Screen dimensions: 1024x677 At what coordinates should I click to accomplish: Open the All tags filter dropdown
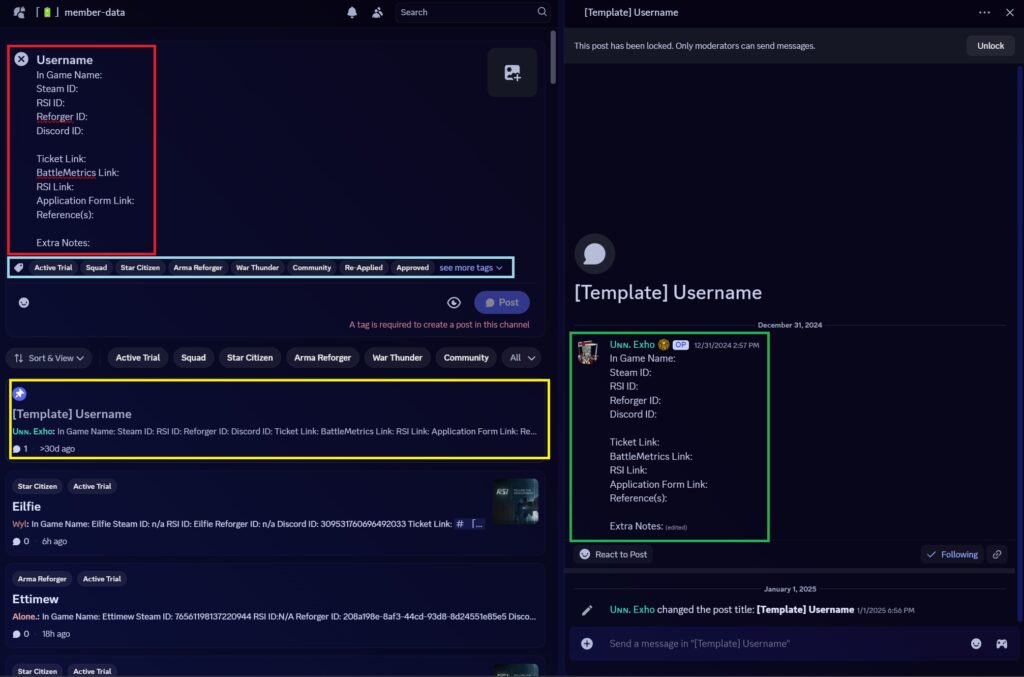pyautogui.click(x=522, y=358)
